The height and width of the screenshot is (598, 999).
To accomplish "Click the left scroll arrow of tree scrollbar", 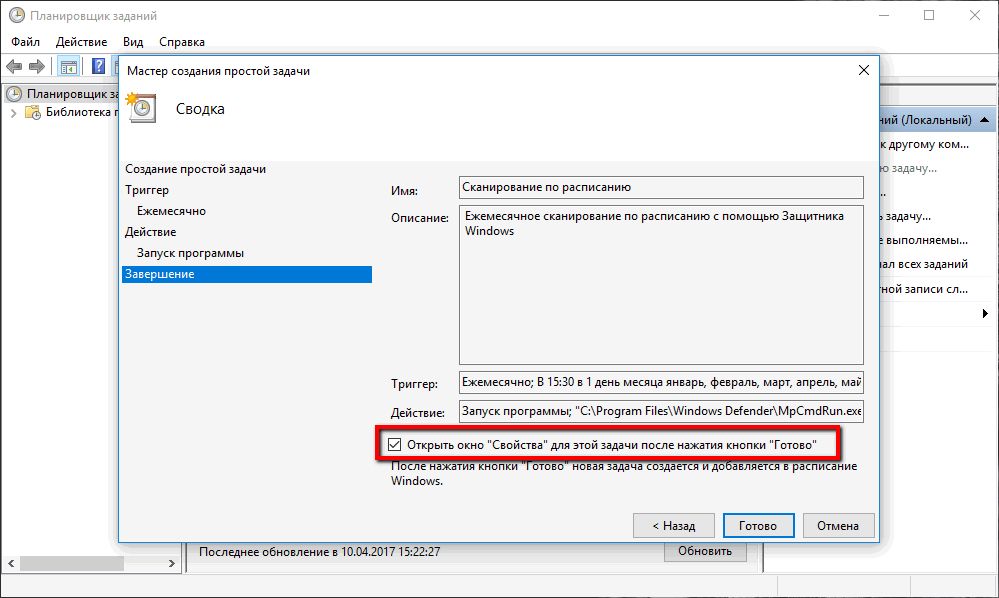I will click(11, 564).
